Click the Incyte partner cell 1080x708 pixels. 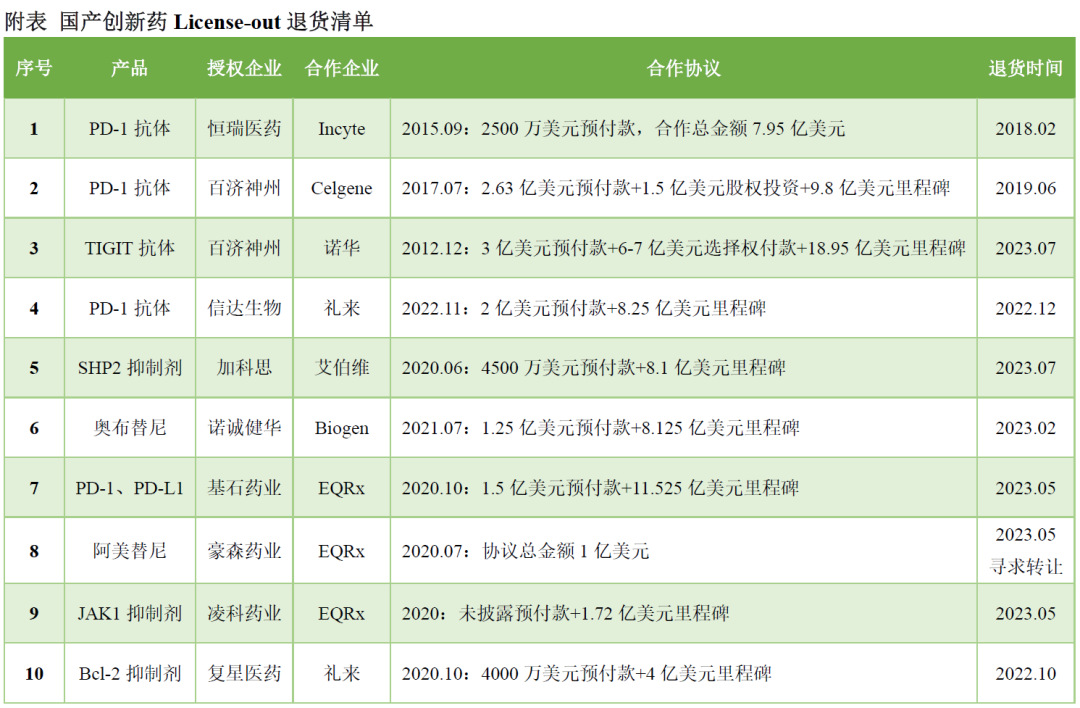[342, 129]
